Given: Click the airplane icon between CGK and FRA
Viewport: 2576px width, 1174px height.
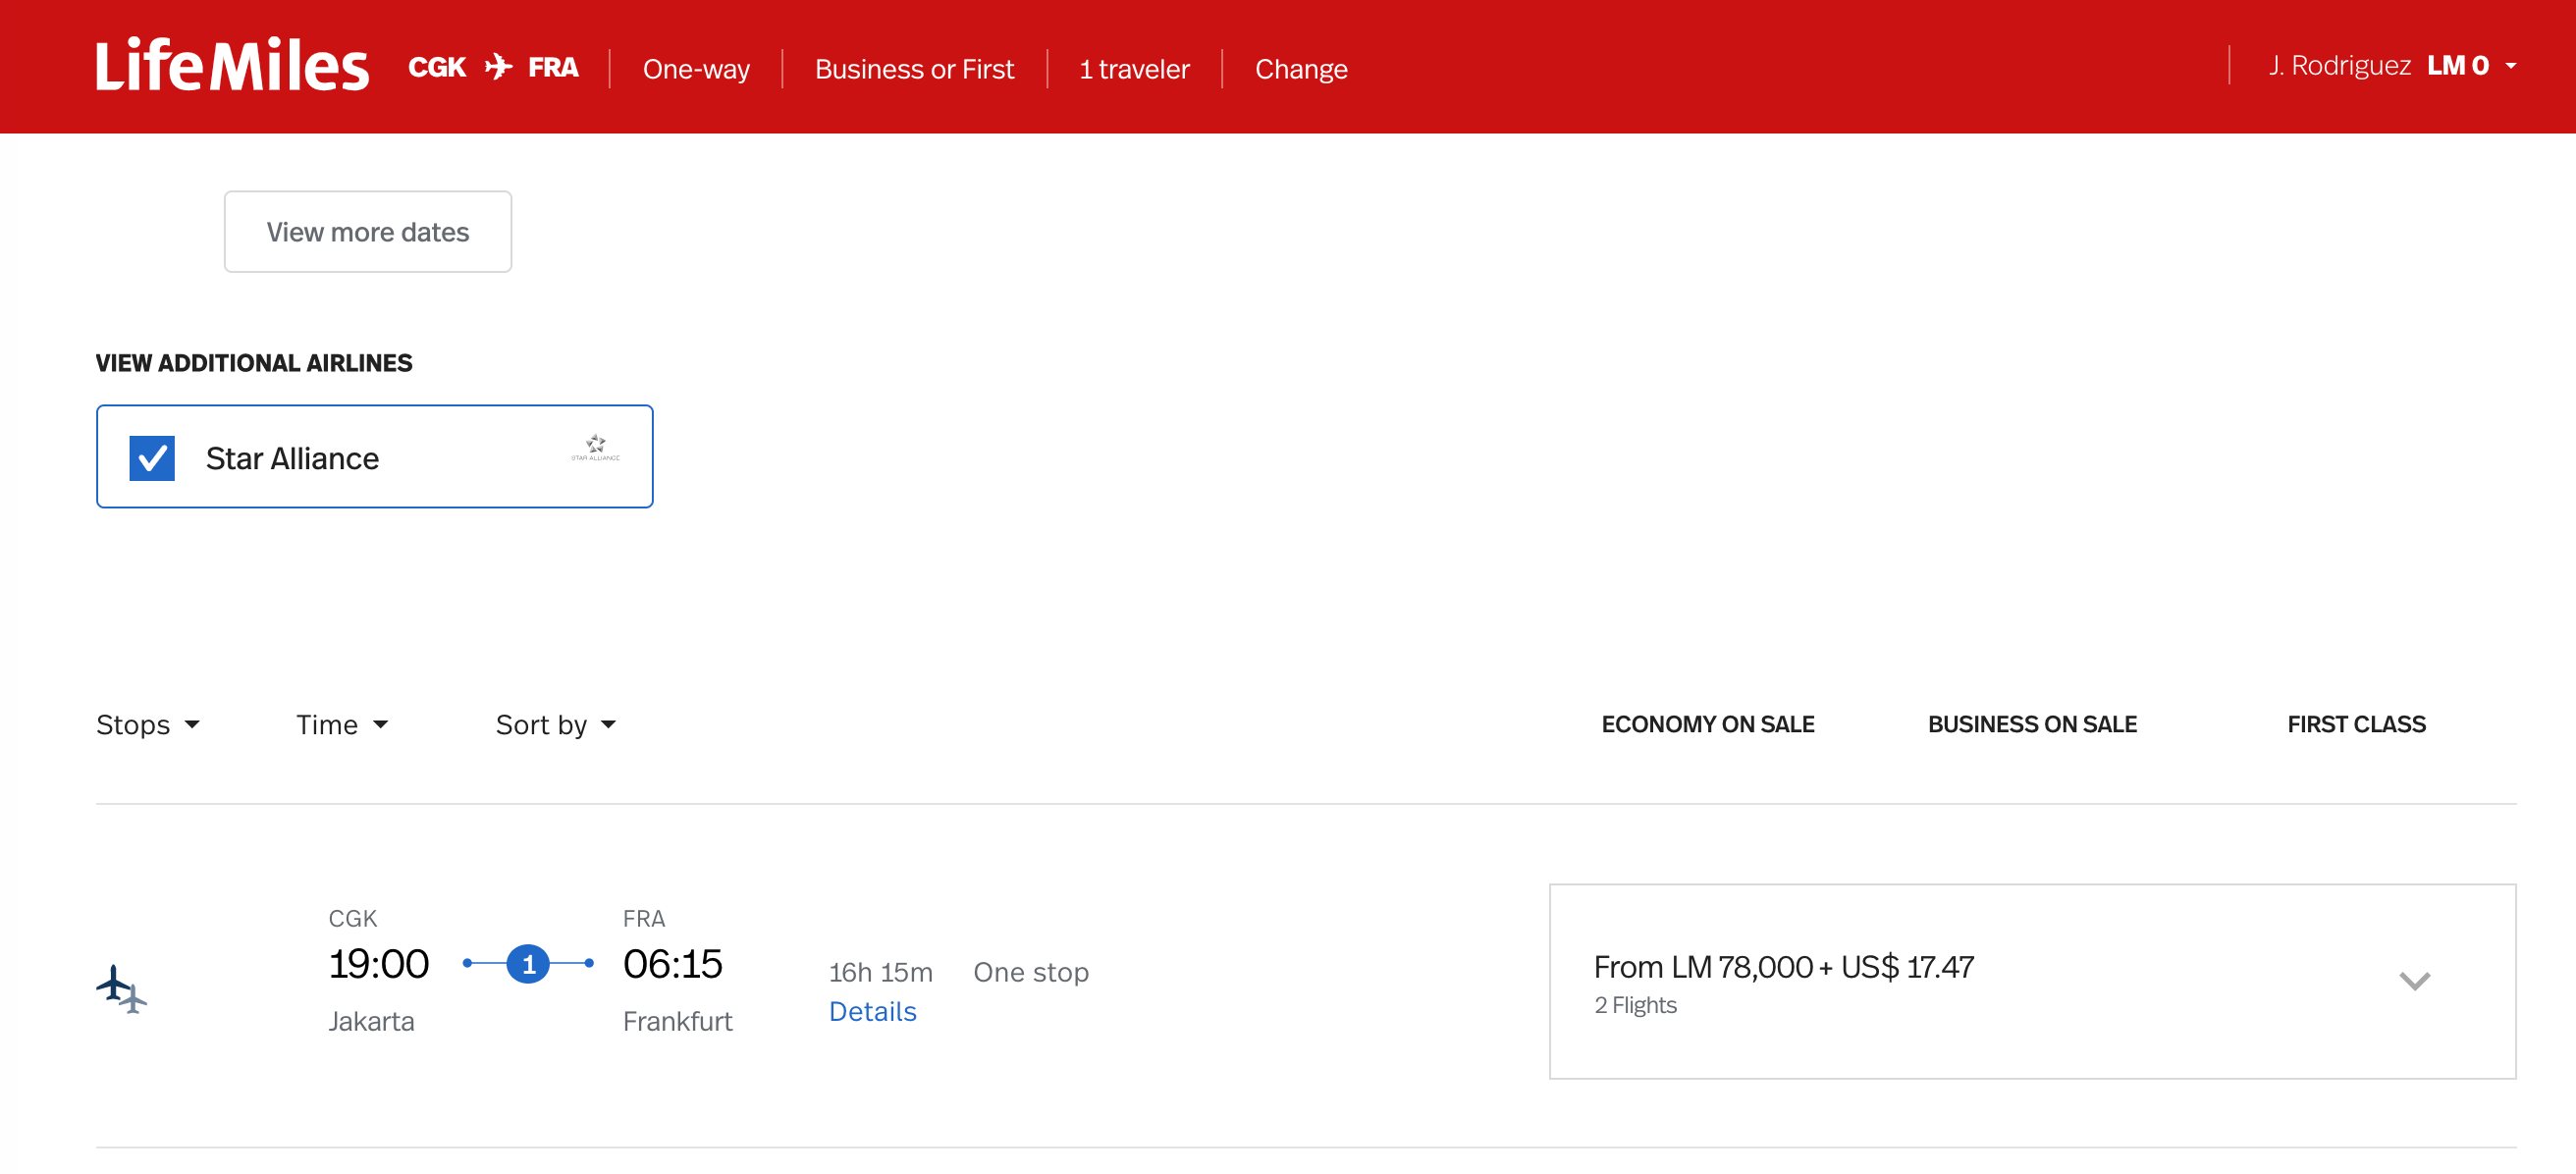Looking at the screenshot, I should click(497, 67).
